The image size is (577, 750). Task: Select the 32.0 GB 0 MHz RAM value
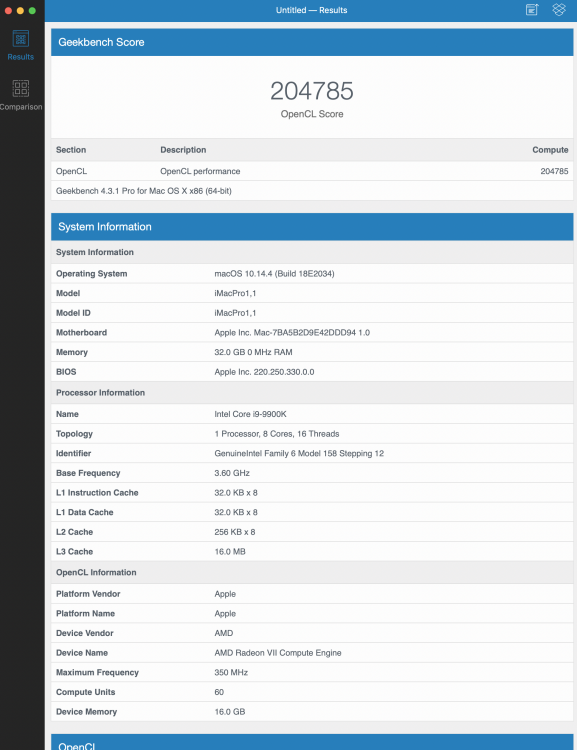253,352
